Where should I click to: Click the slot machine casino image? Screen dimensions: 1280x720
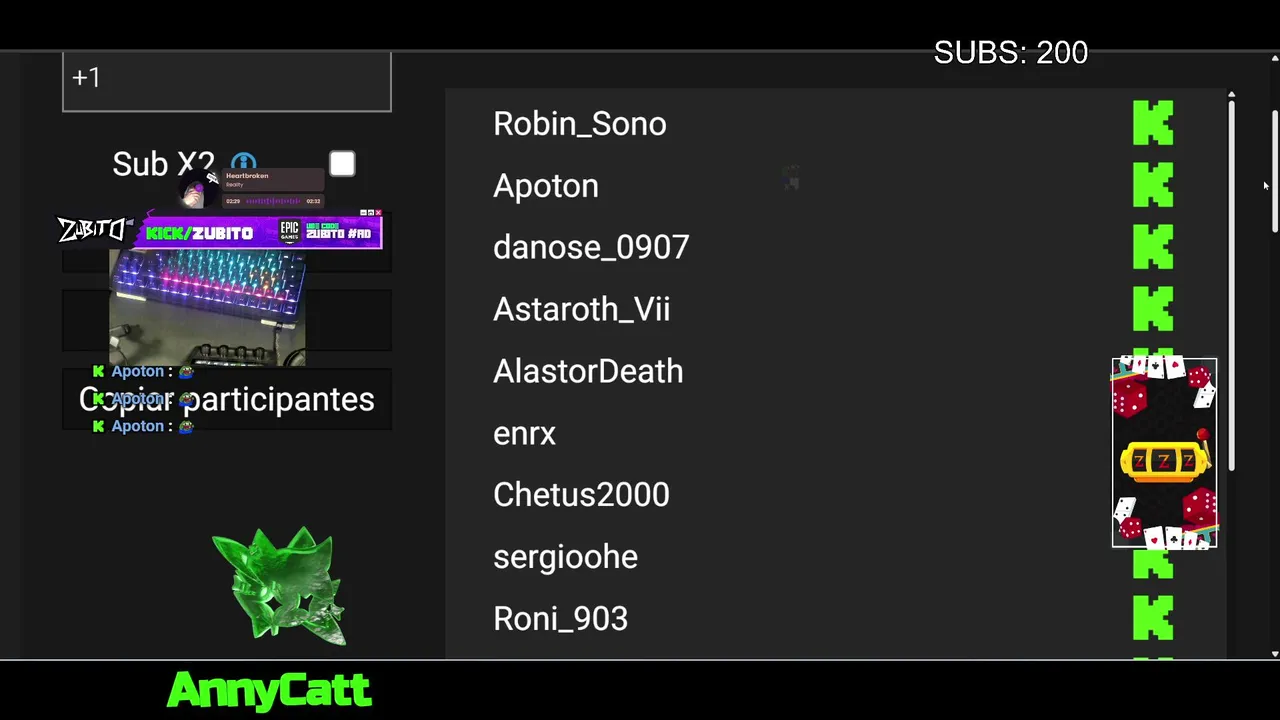coord(1164,453)
